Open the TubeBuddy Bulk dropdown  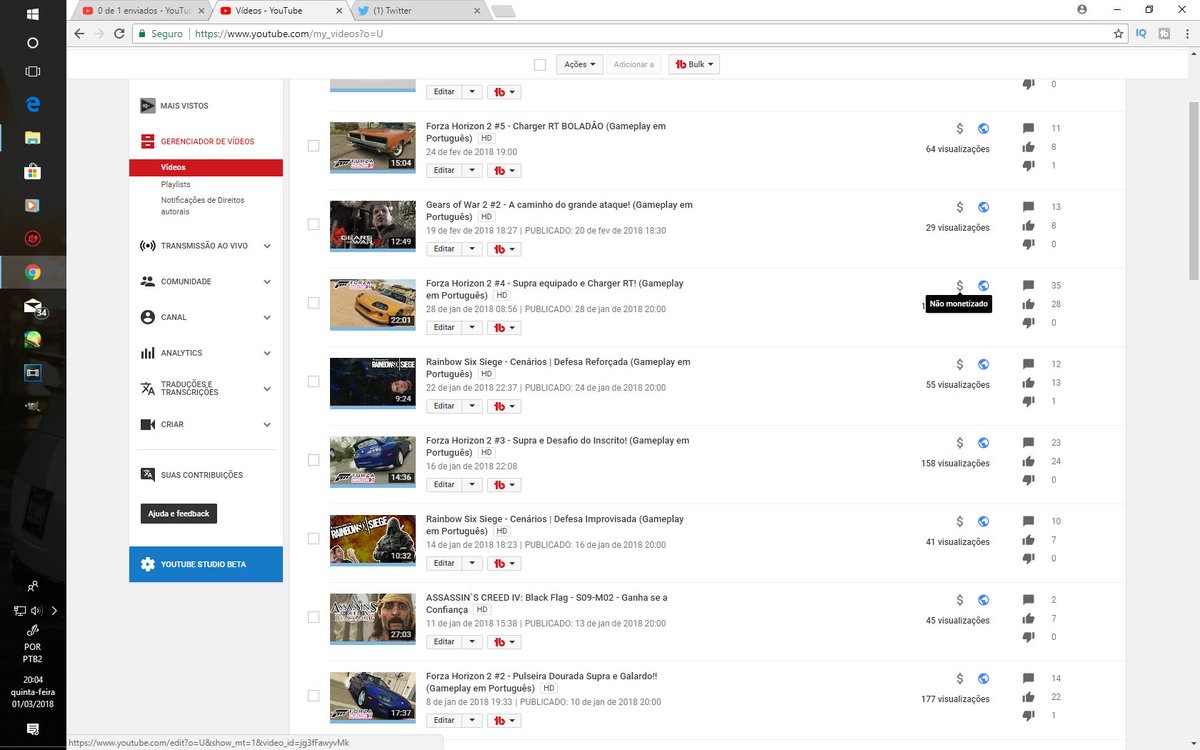(x=694, y=64)
